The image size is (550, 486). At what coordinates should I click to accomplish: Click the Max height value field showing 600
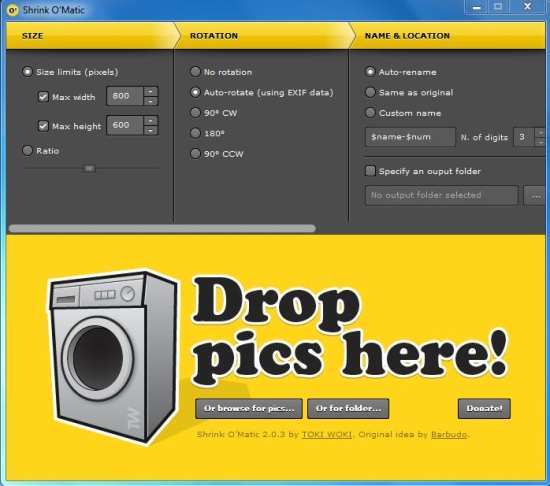[125, 125]
